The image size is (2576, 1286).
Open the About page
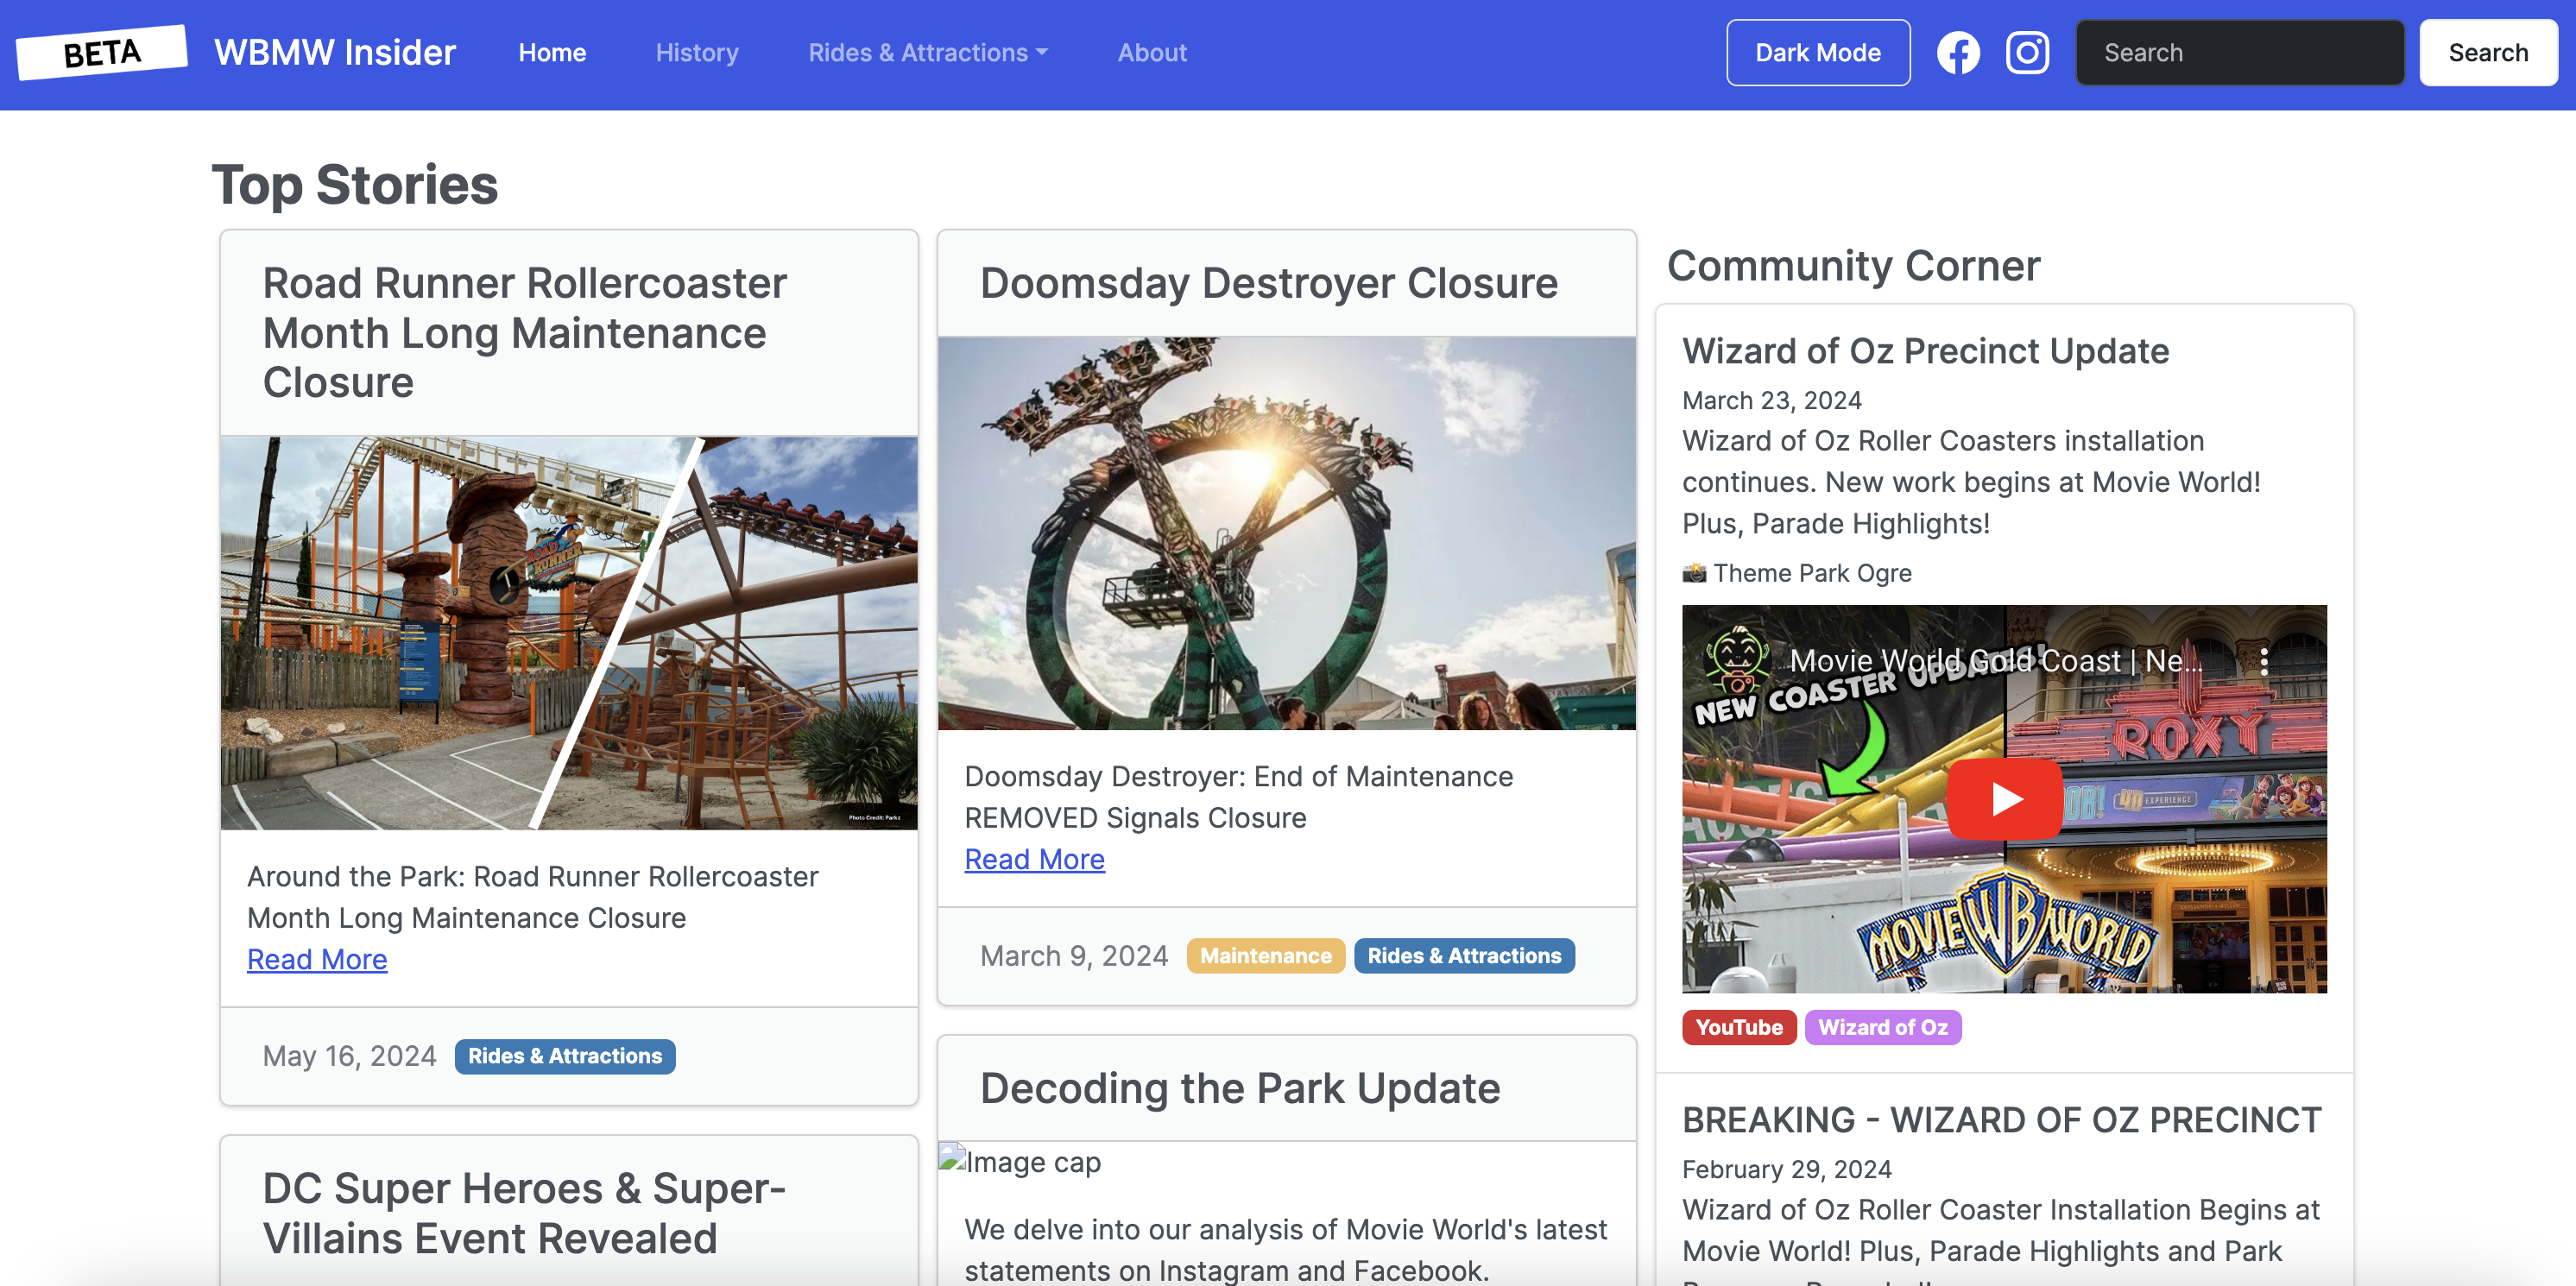(1152, 53)
